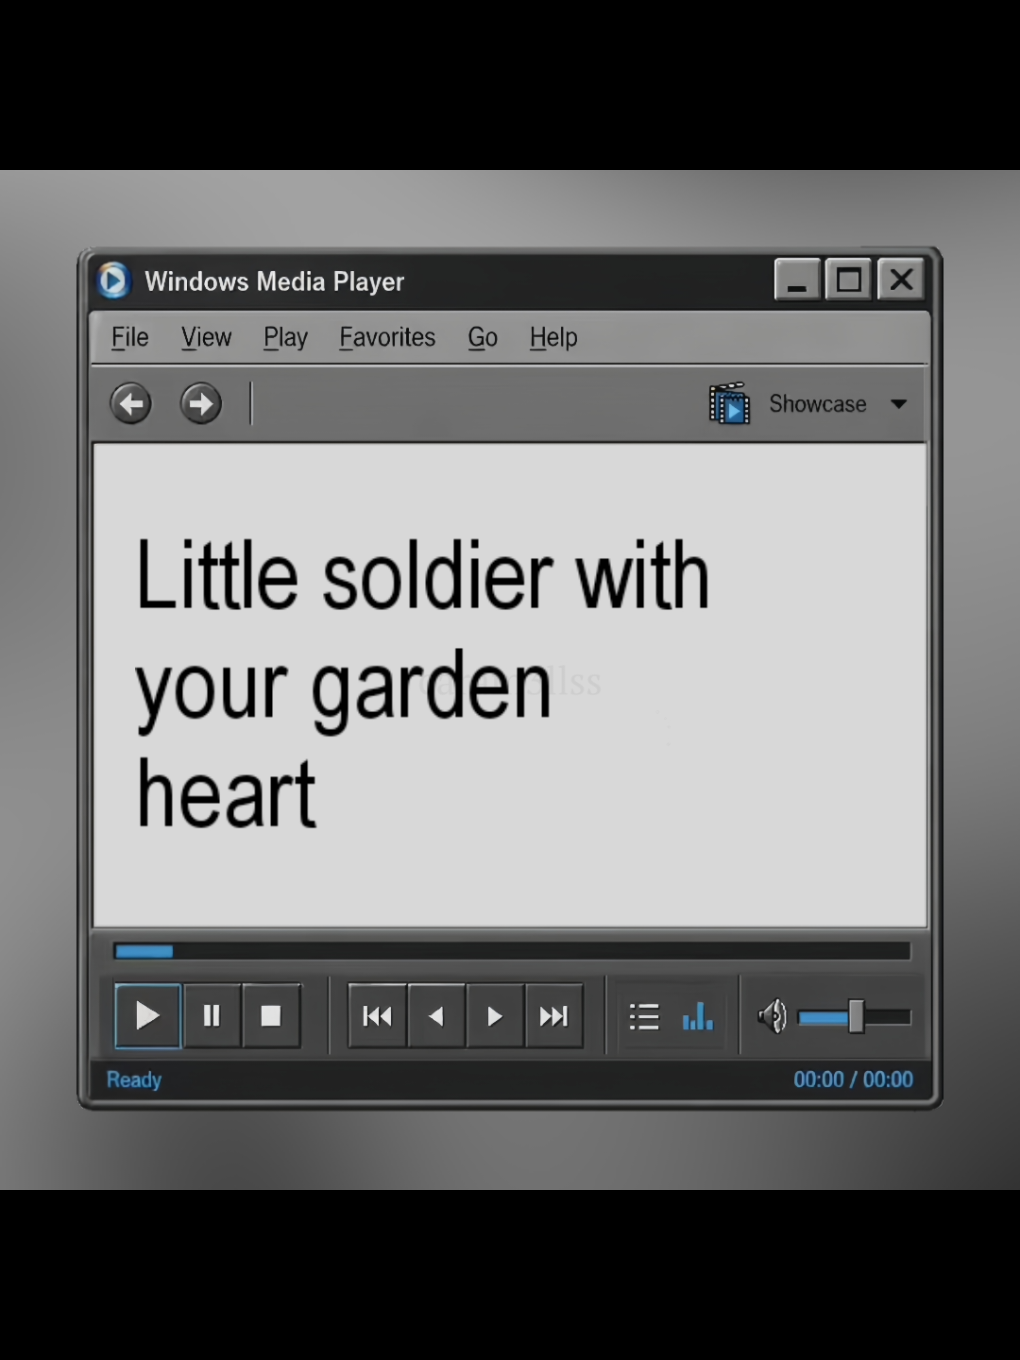Open the File menu
The height and width of the screenshot is (1360, 1020).
coord(130,337)
